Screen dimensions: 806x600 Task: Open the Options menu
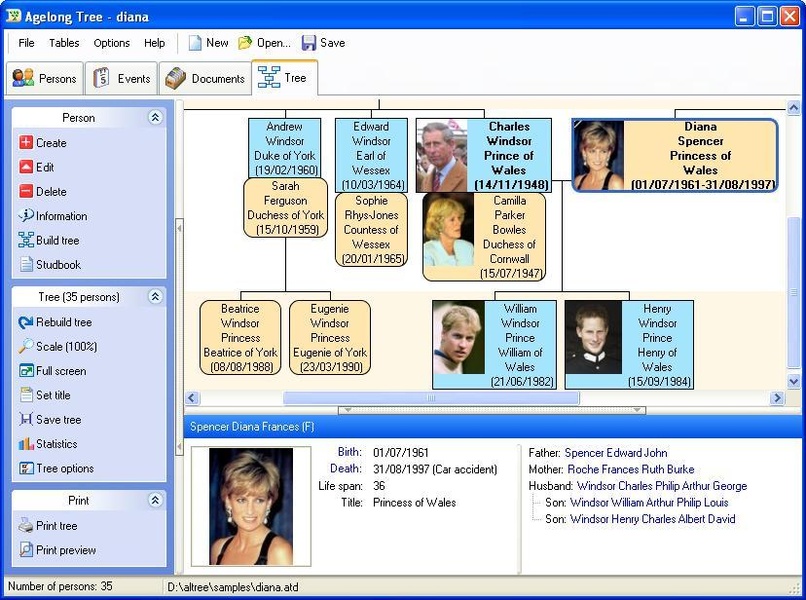112,43
